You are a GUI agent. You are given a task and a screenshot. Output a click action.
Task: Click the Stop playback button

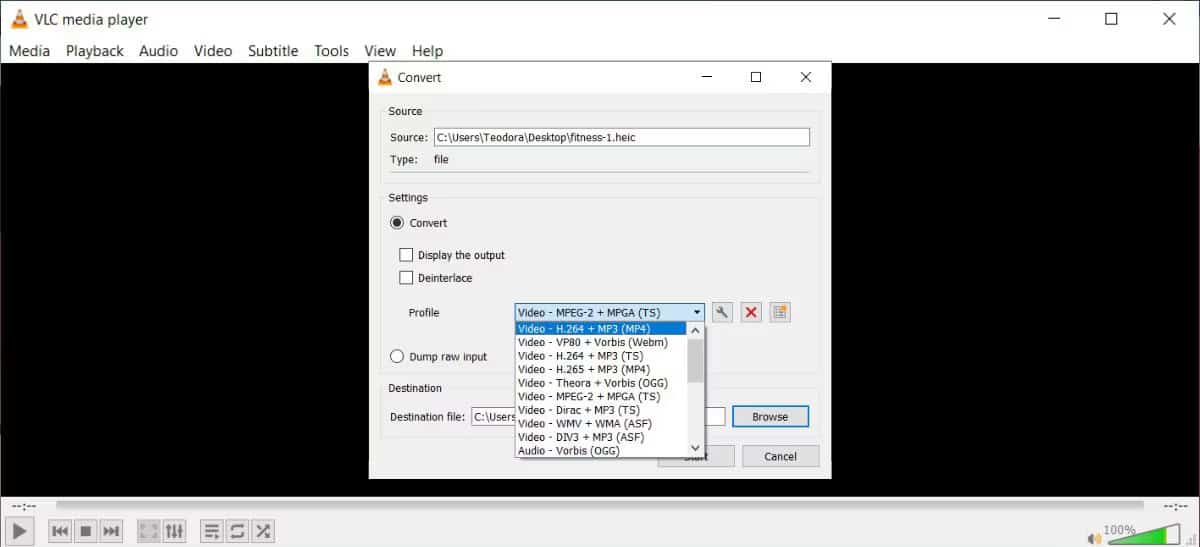tap(86, 531)
